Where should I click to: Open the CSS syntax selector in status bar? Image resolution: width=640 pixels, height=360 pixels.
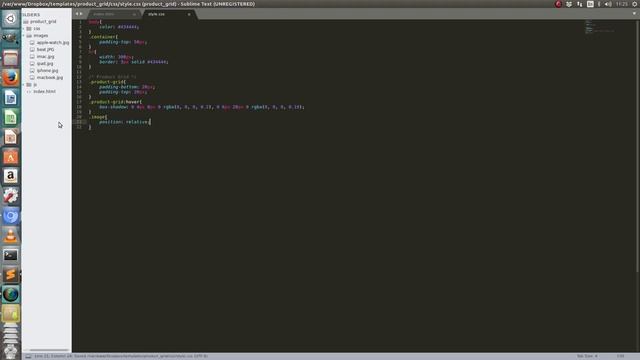[x=620, y=356]
